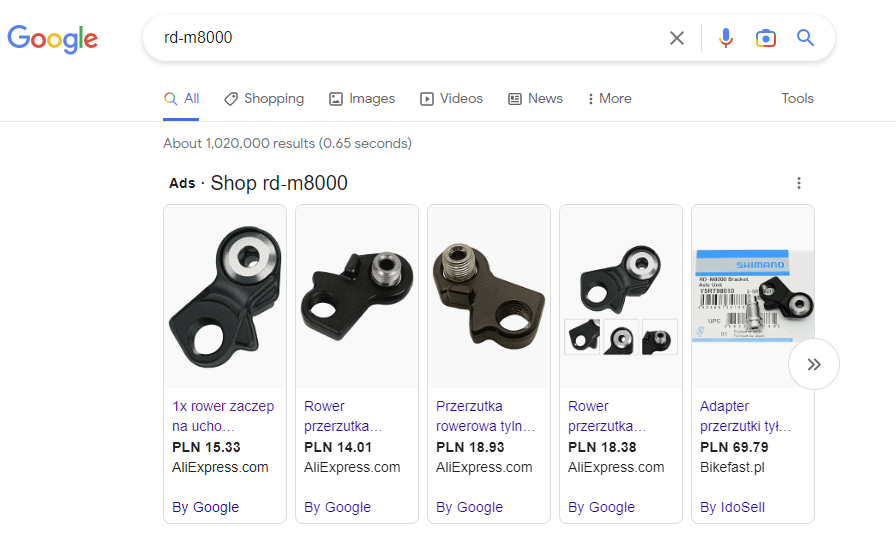The image size is (896, 539).
Task: Show next products with double-arrow button
Action: pos(813,365)
